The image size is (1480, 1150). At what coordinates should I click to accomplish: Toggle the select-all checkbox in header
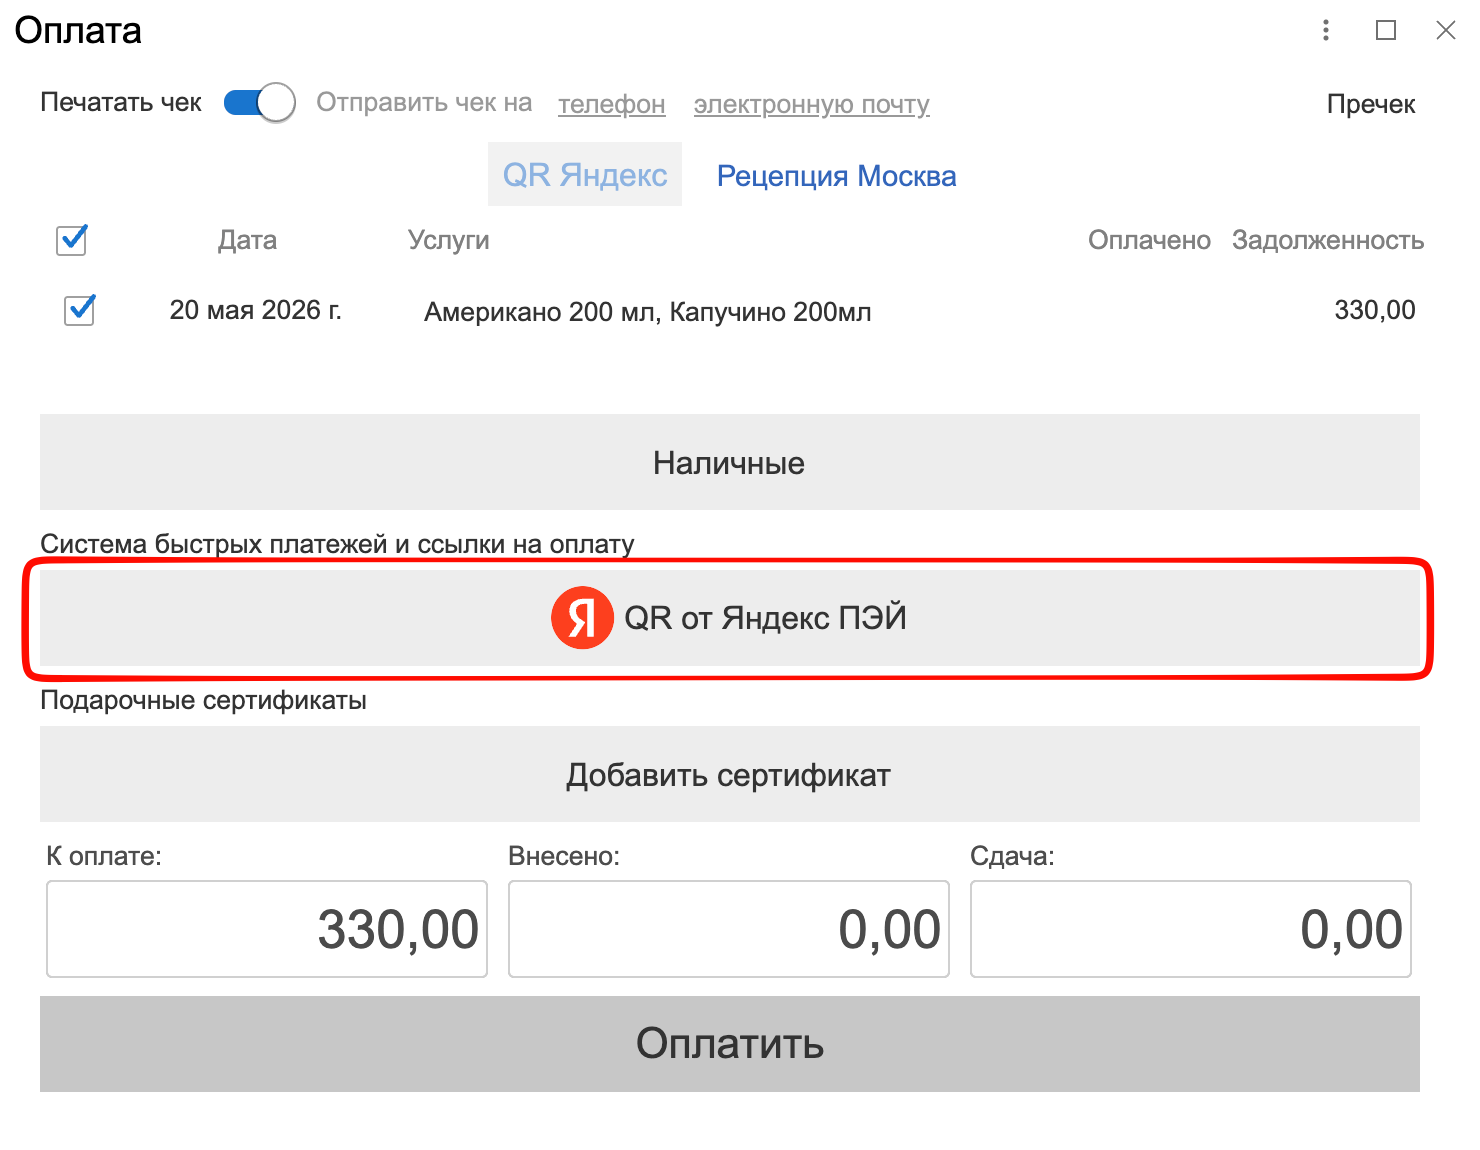click(71, 240)
